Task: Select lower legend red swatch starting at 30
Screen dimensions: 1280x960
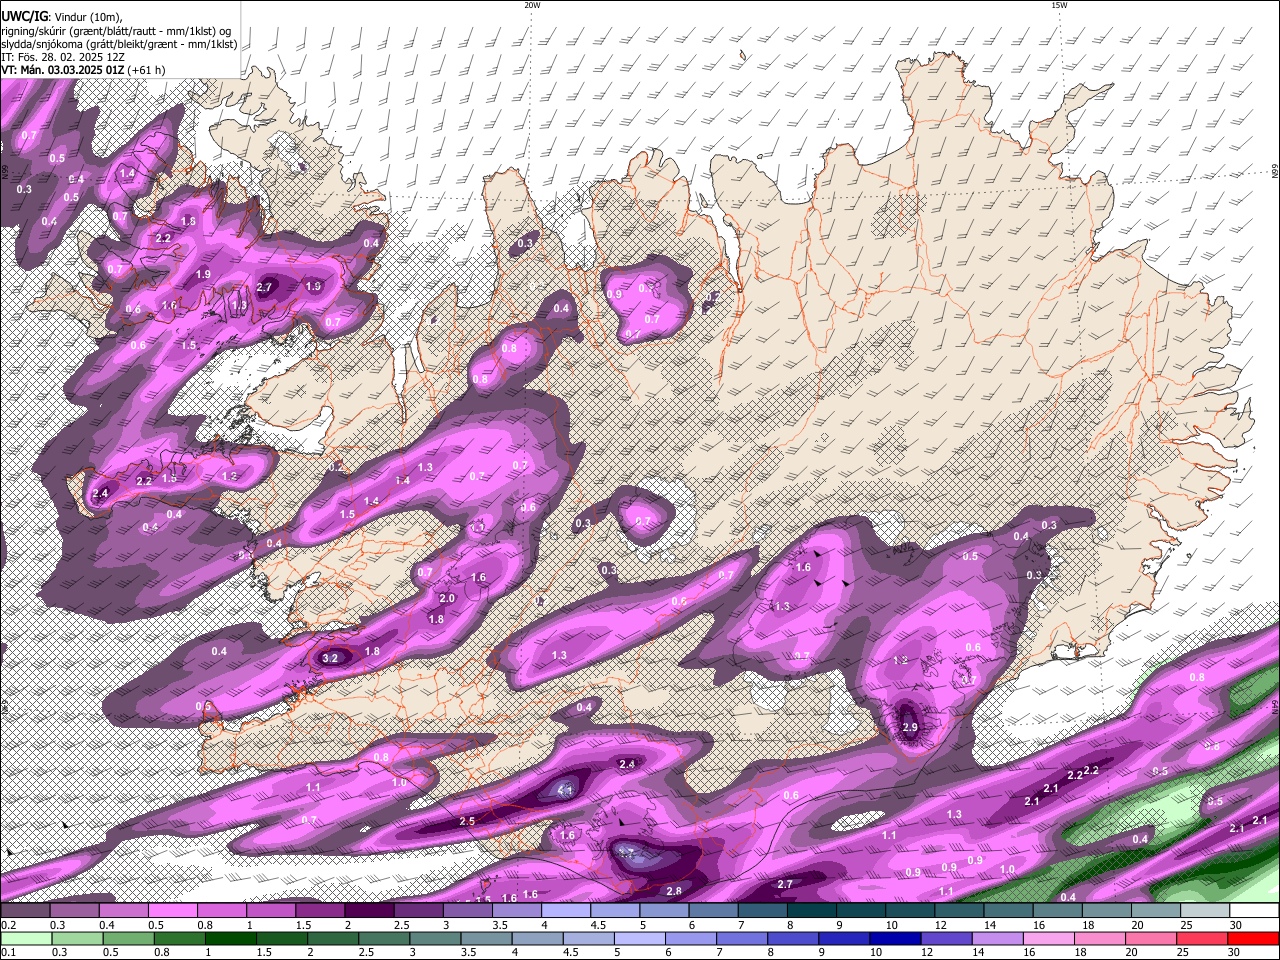Action: 1252,939
